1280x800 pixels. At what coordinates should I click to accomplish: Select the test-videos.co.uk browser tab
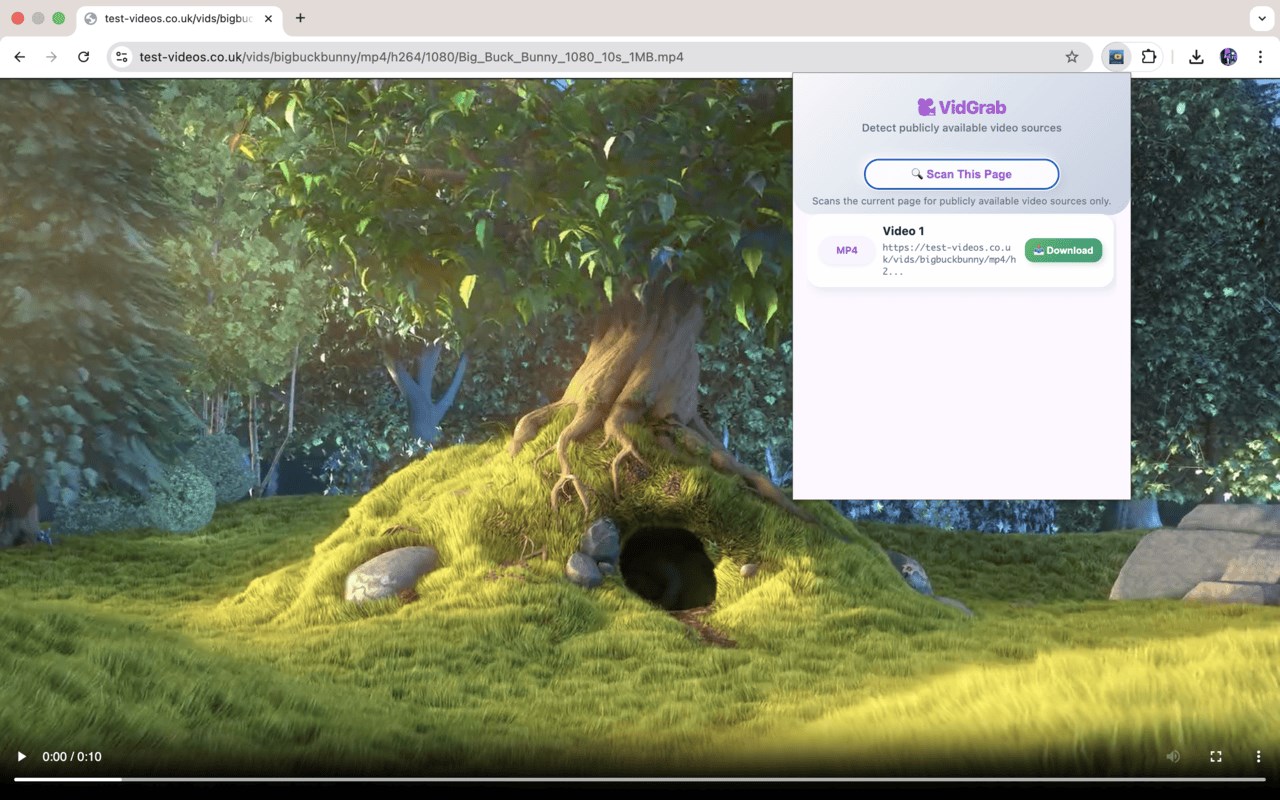point(180,19)
